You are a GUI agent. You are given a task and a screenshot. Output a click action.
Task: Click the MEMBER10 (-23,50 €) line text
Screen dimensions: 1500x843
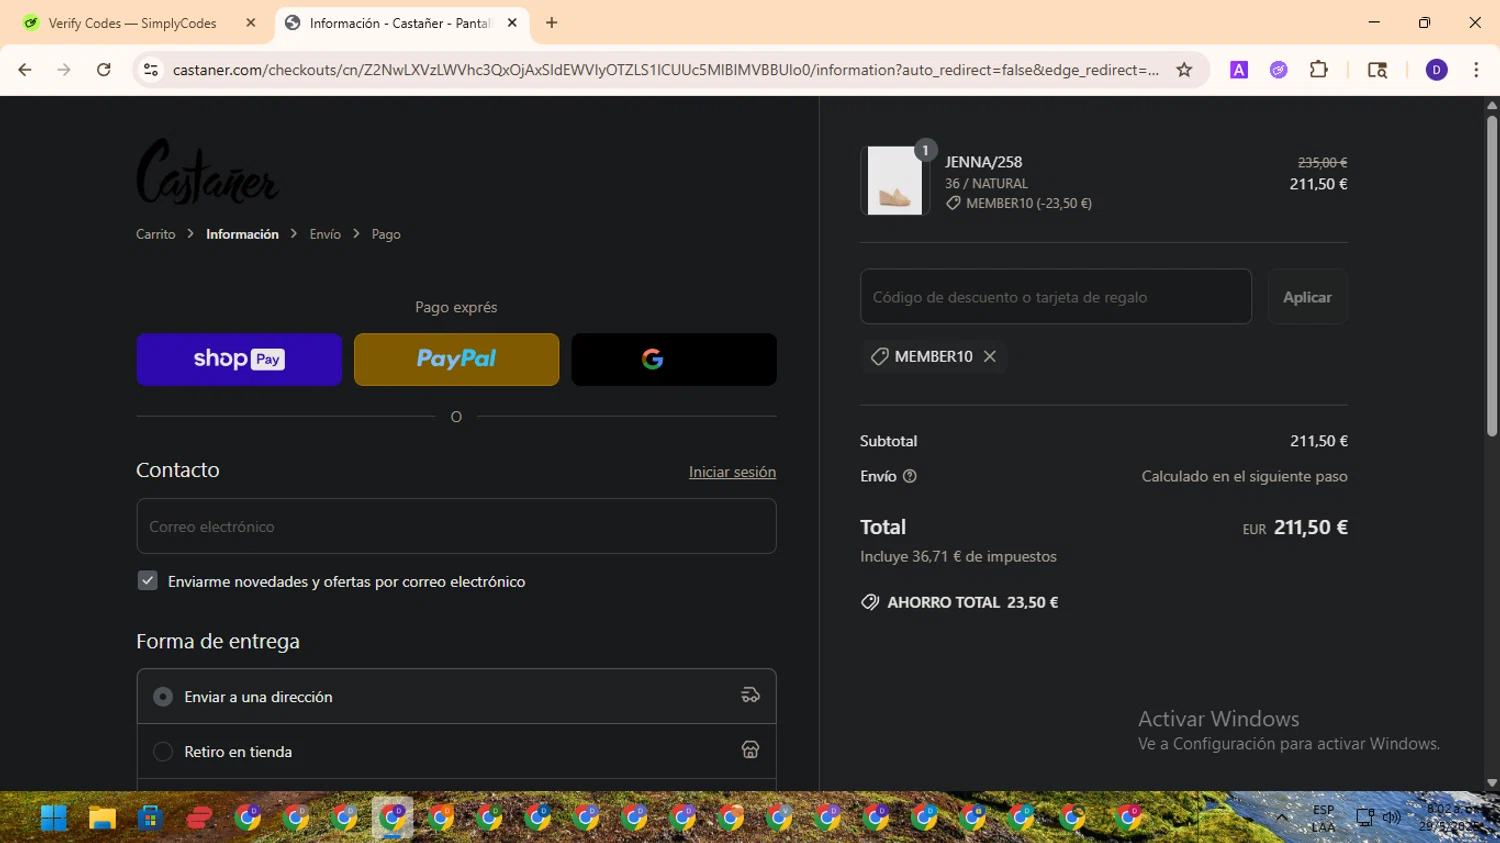pyautogui.click(x=1029, y=203)
